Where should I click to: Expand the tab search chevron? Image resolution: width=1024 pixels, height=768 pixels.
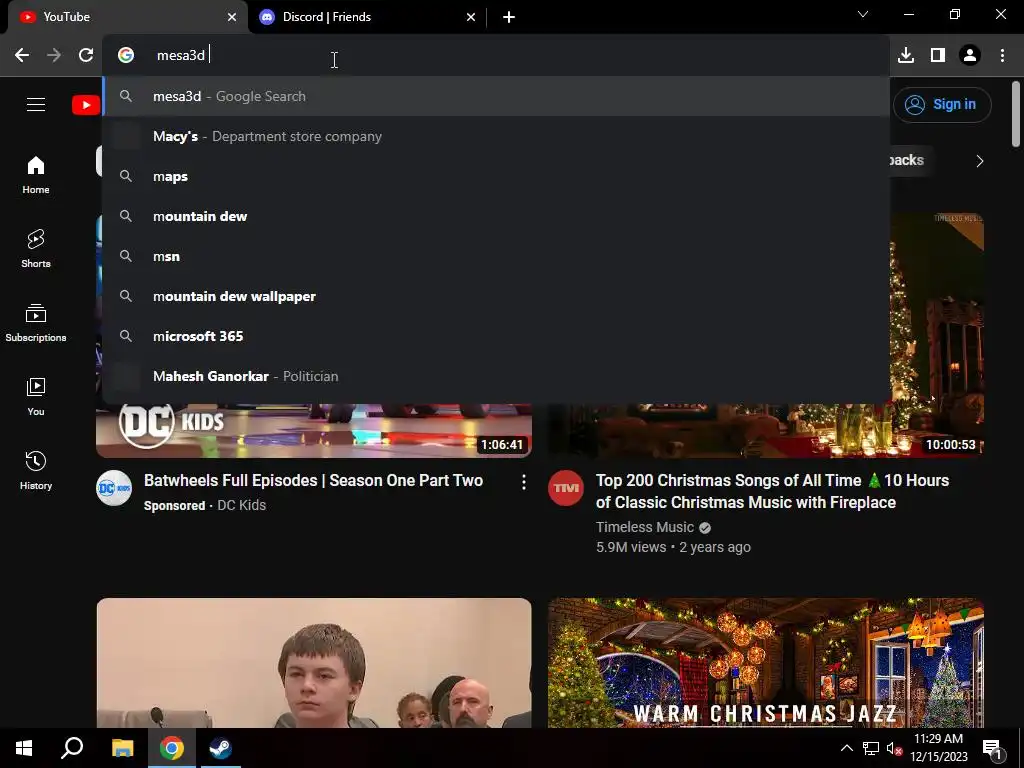point(863,14)
